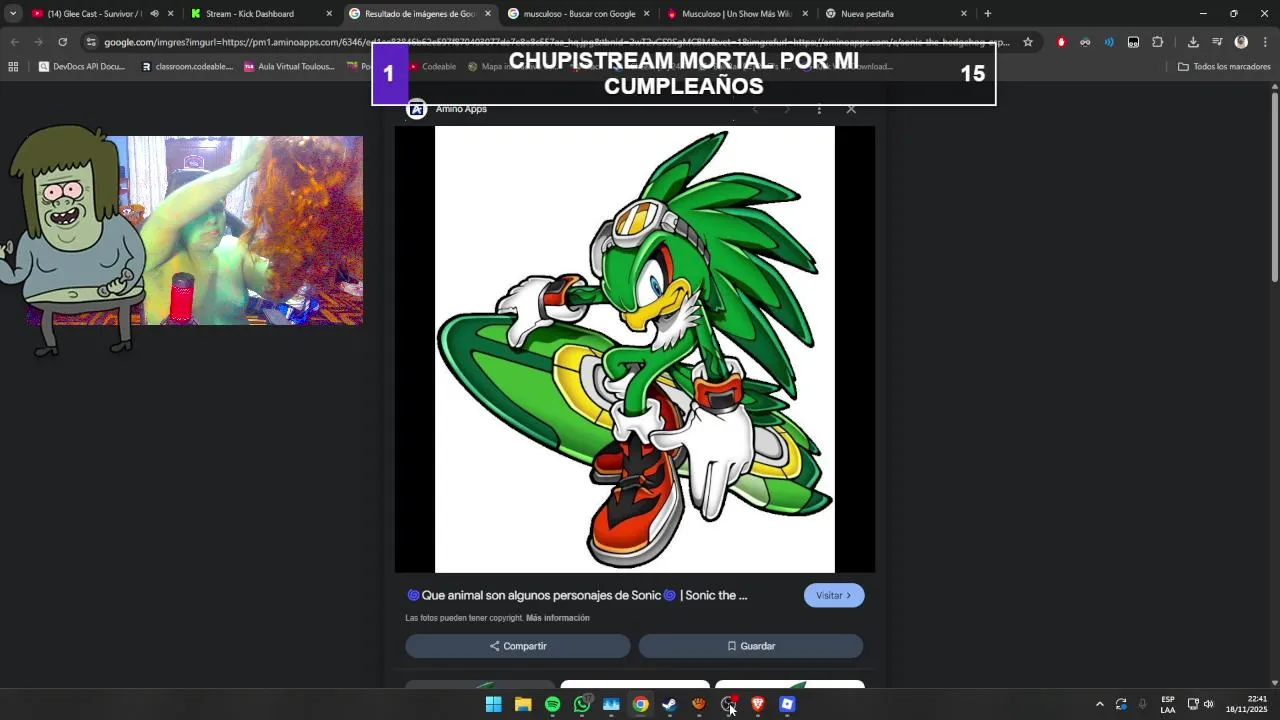The height and width of the screenshot is (720, 1280).
Task: Open Steam from the taskbar
Action: pyautogui.click(x=670, y=704)
